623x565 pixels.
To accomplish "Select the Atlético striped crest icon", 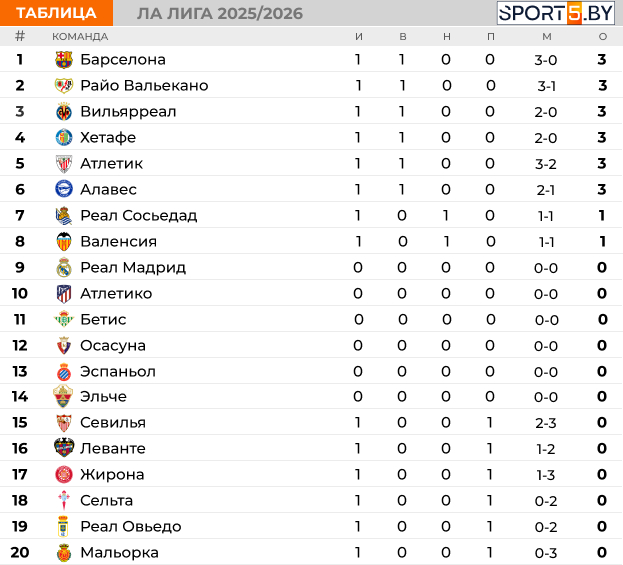I will [64, 294].
